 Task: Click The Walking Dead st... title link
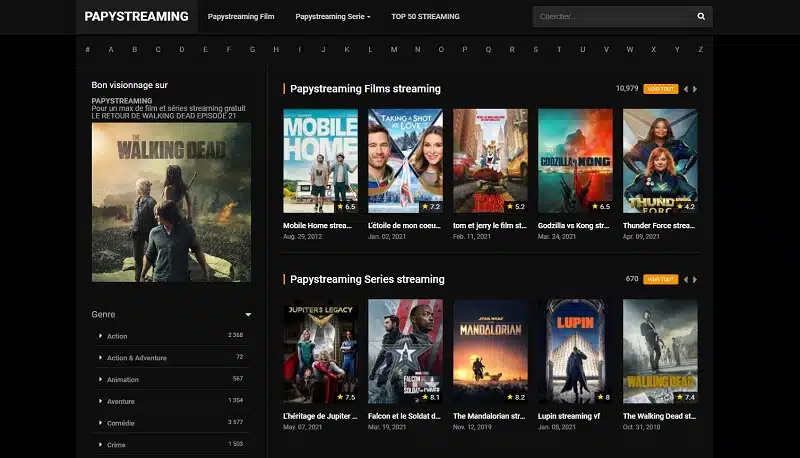[659, 416]
